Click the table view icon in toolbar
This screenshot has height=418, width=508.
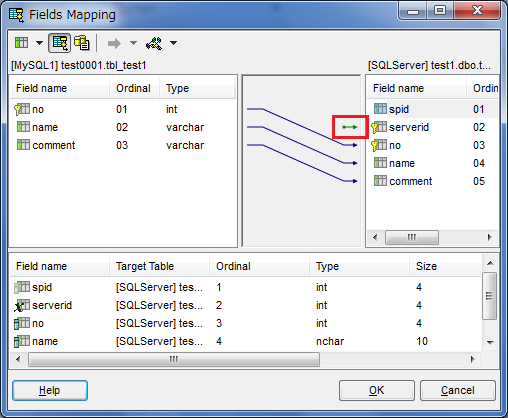(21, 43)
